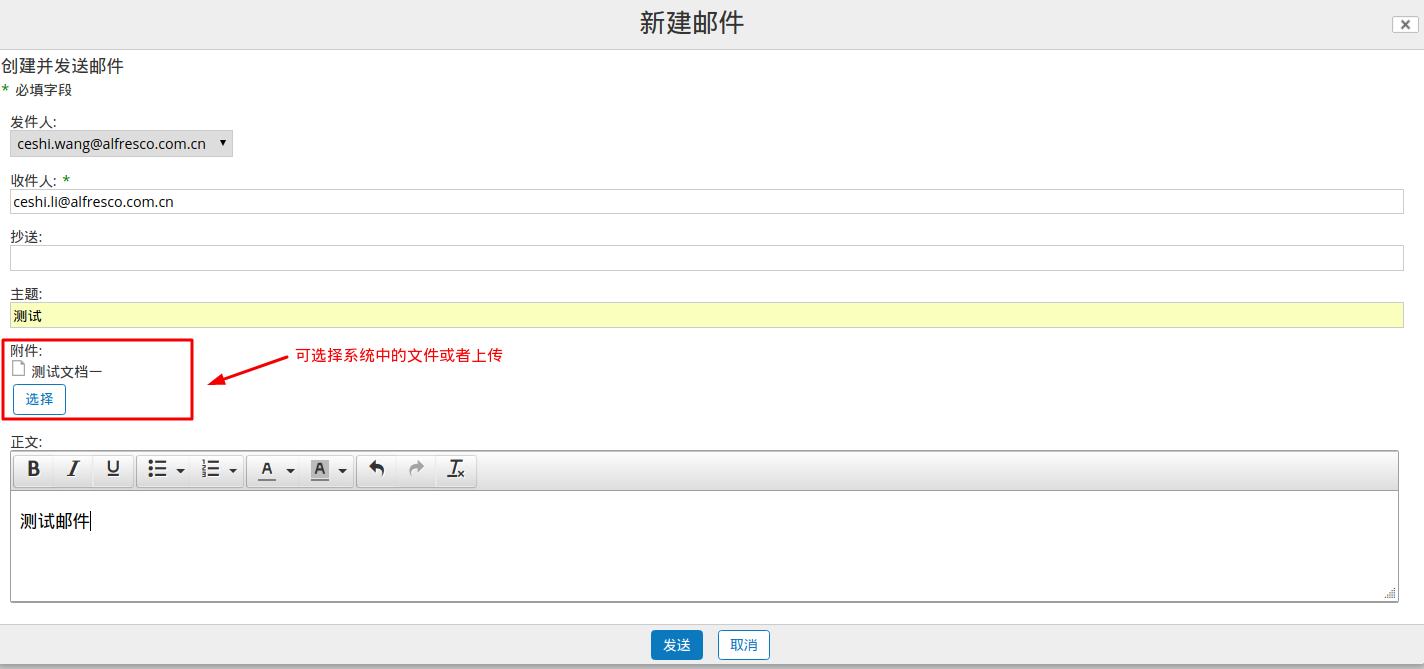
Task: Undo the last edit
Action: pos(377,469)
